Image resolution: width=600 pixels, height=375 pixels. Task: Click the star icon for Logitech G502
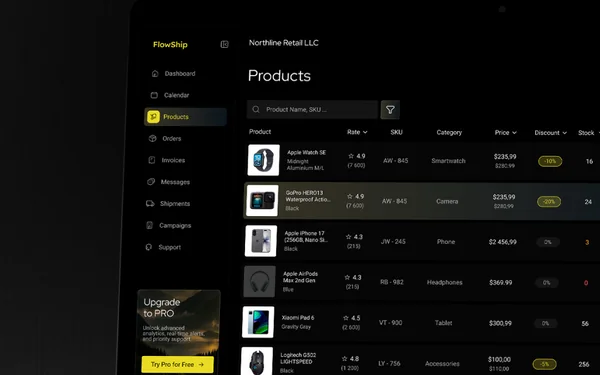tap(344, 359)
